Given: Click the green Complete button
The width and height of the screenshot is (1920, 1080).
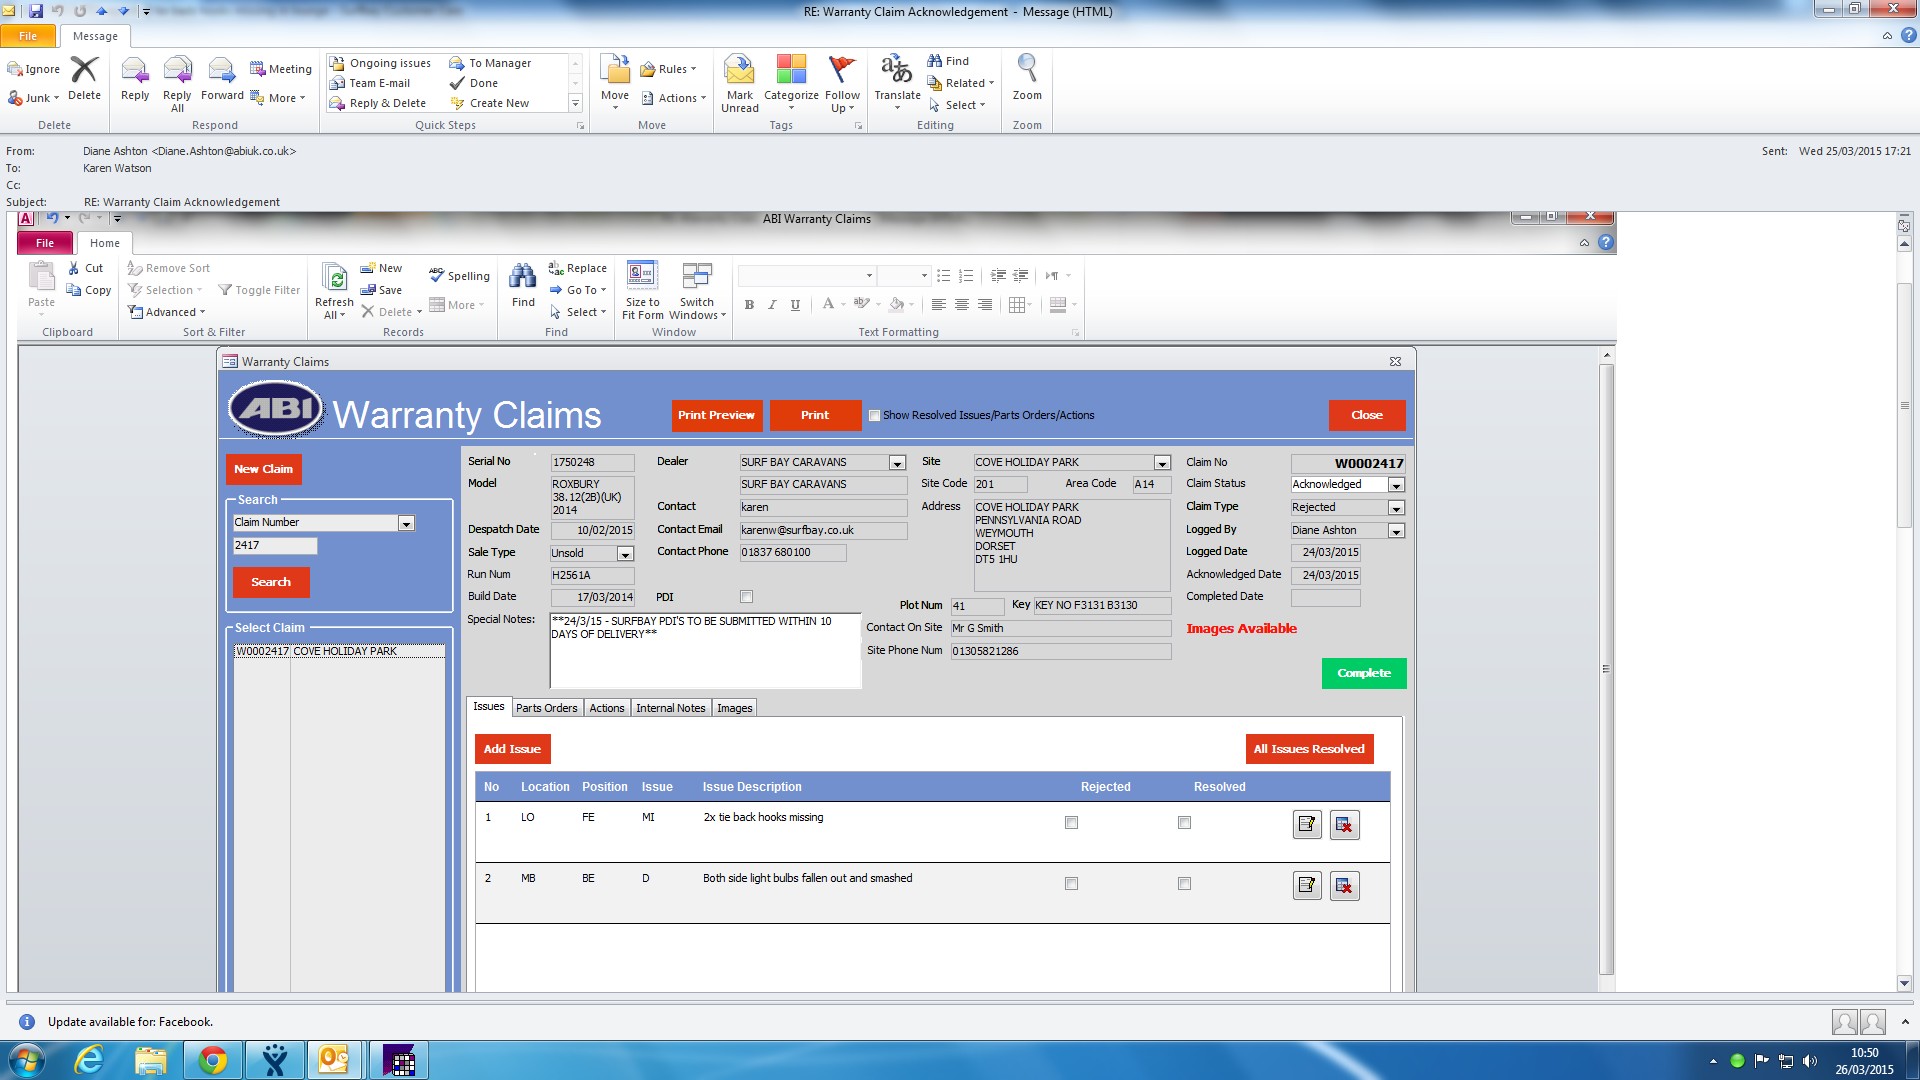Looking at the screenshot, I should 1364,673.
